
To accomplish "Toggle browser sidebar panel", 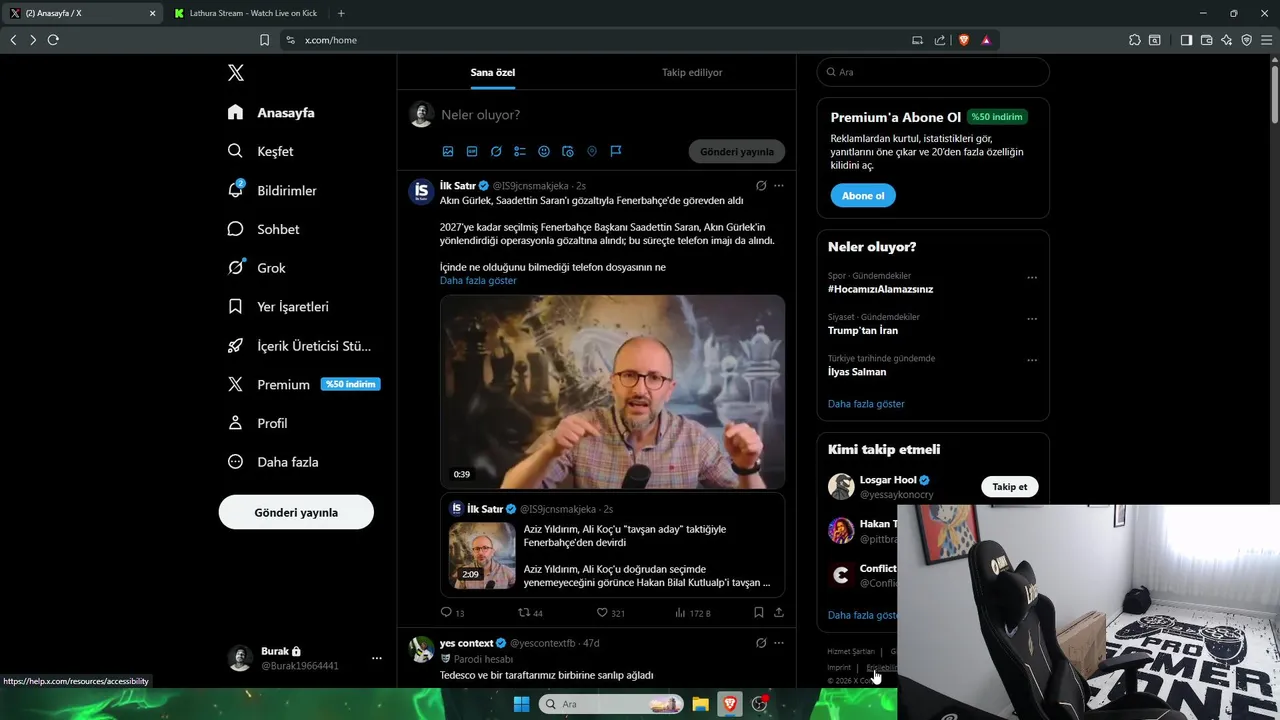I will 1186,40.
